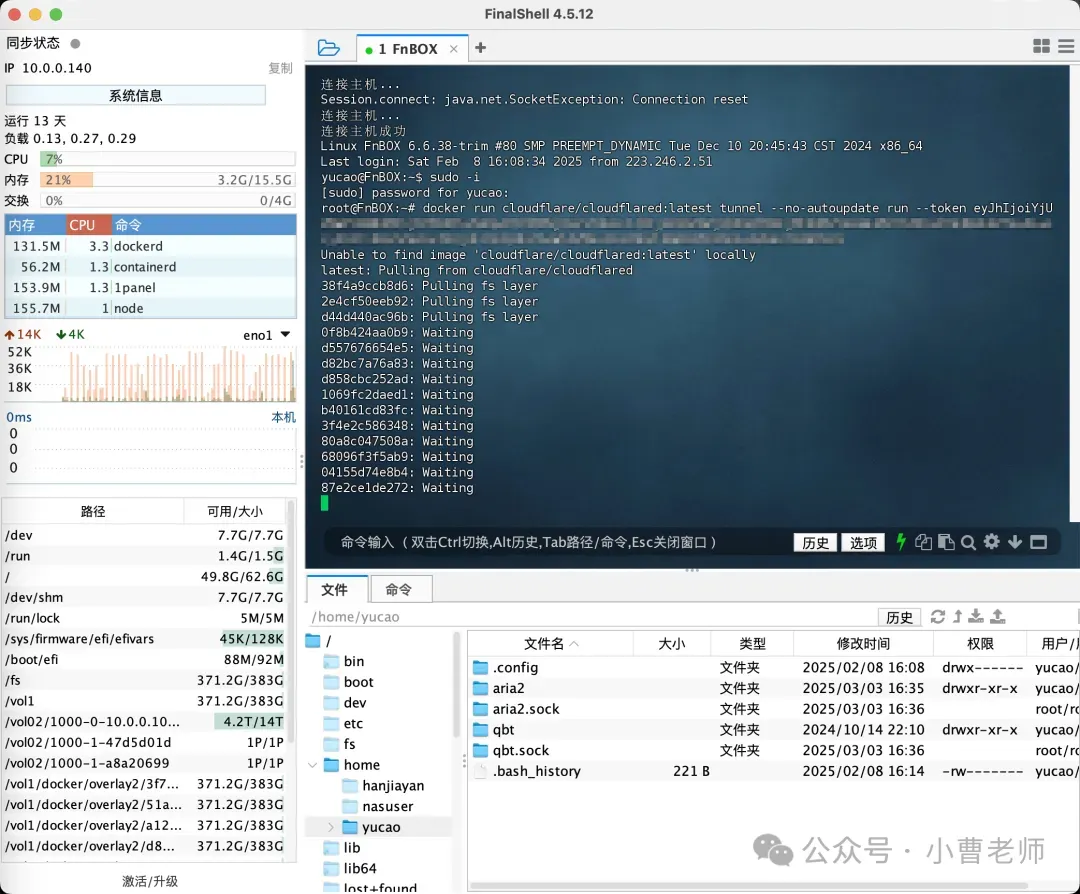Toggle sorting by the CPU column header
The width and height of the screenshot is (1080, 894).
click(x=83, y=225)
